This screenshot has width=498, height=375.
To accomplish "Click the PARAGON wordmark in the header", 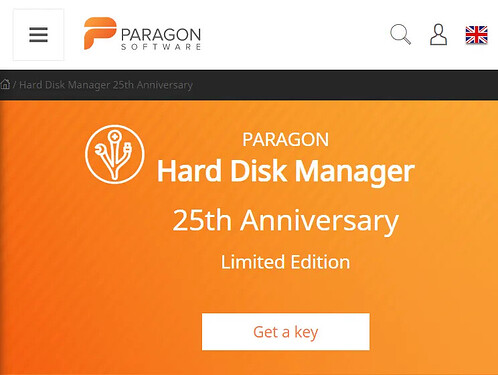I will pos(161,35).
